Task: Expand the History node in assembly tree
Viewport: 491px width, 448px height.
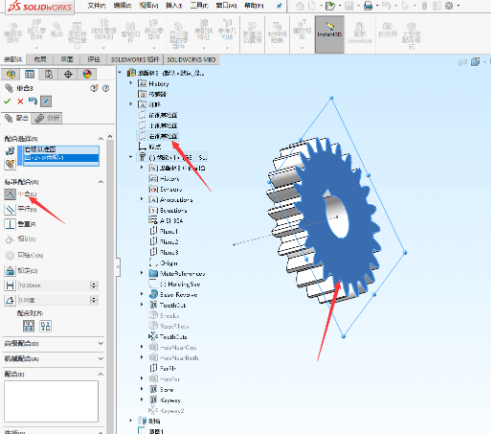Action: click(131, 83)
